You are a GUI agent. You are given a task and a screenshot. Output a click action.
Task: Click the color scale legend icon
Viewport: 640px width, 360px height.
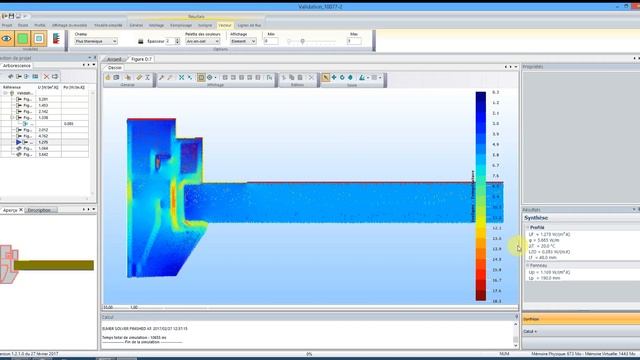pyautogui.click(x=56, y=39)
